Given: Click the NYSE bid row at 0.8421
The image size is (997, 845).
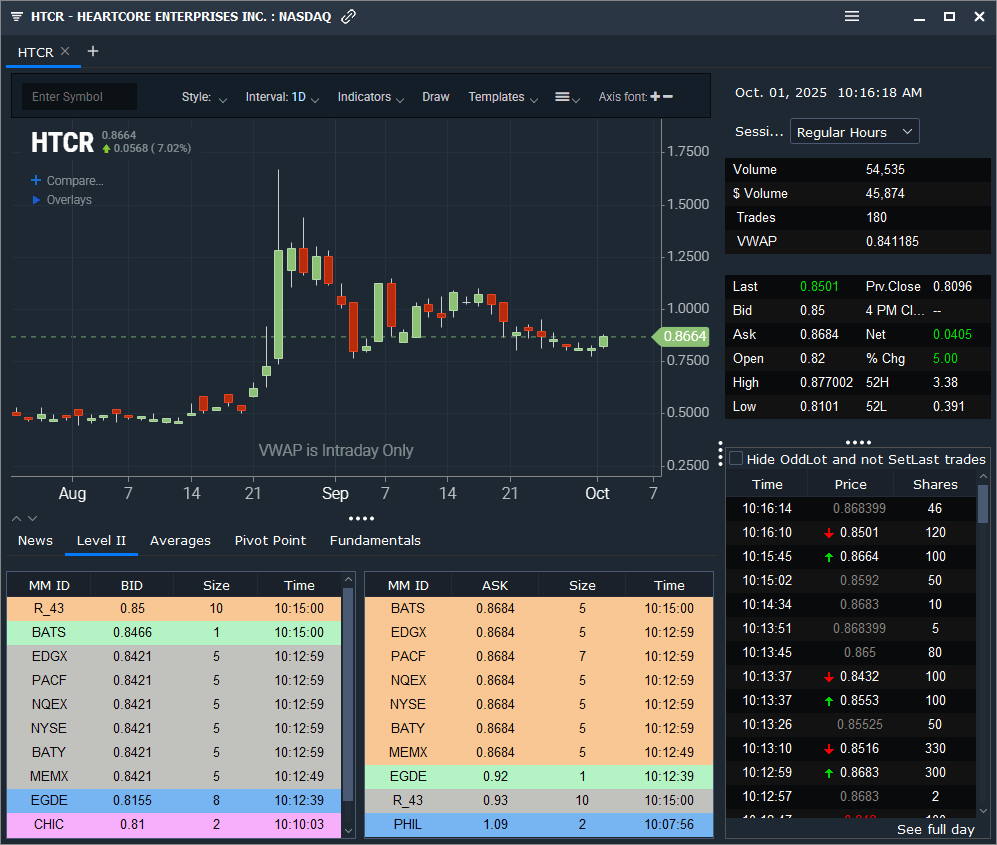Looking at the screenshot, I should (x=174, y=729).
